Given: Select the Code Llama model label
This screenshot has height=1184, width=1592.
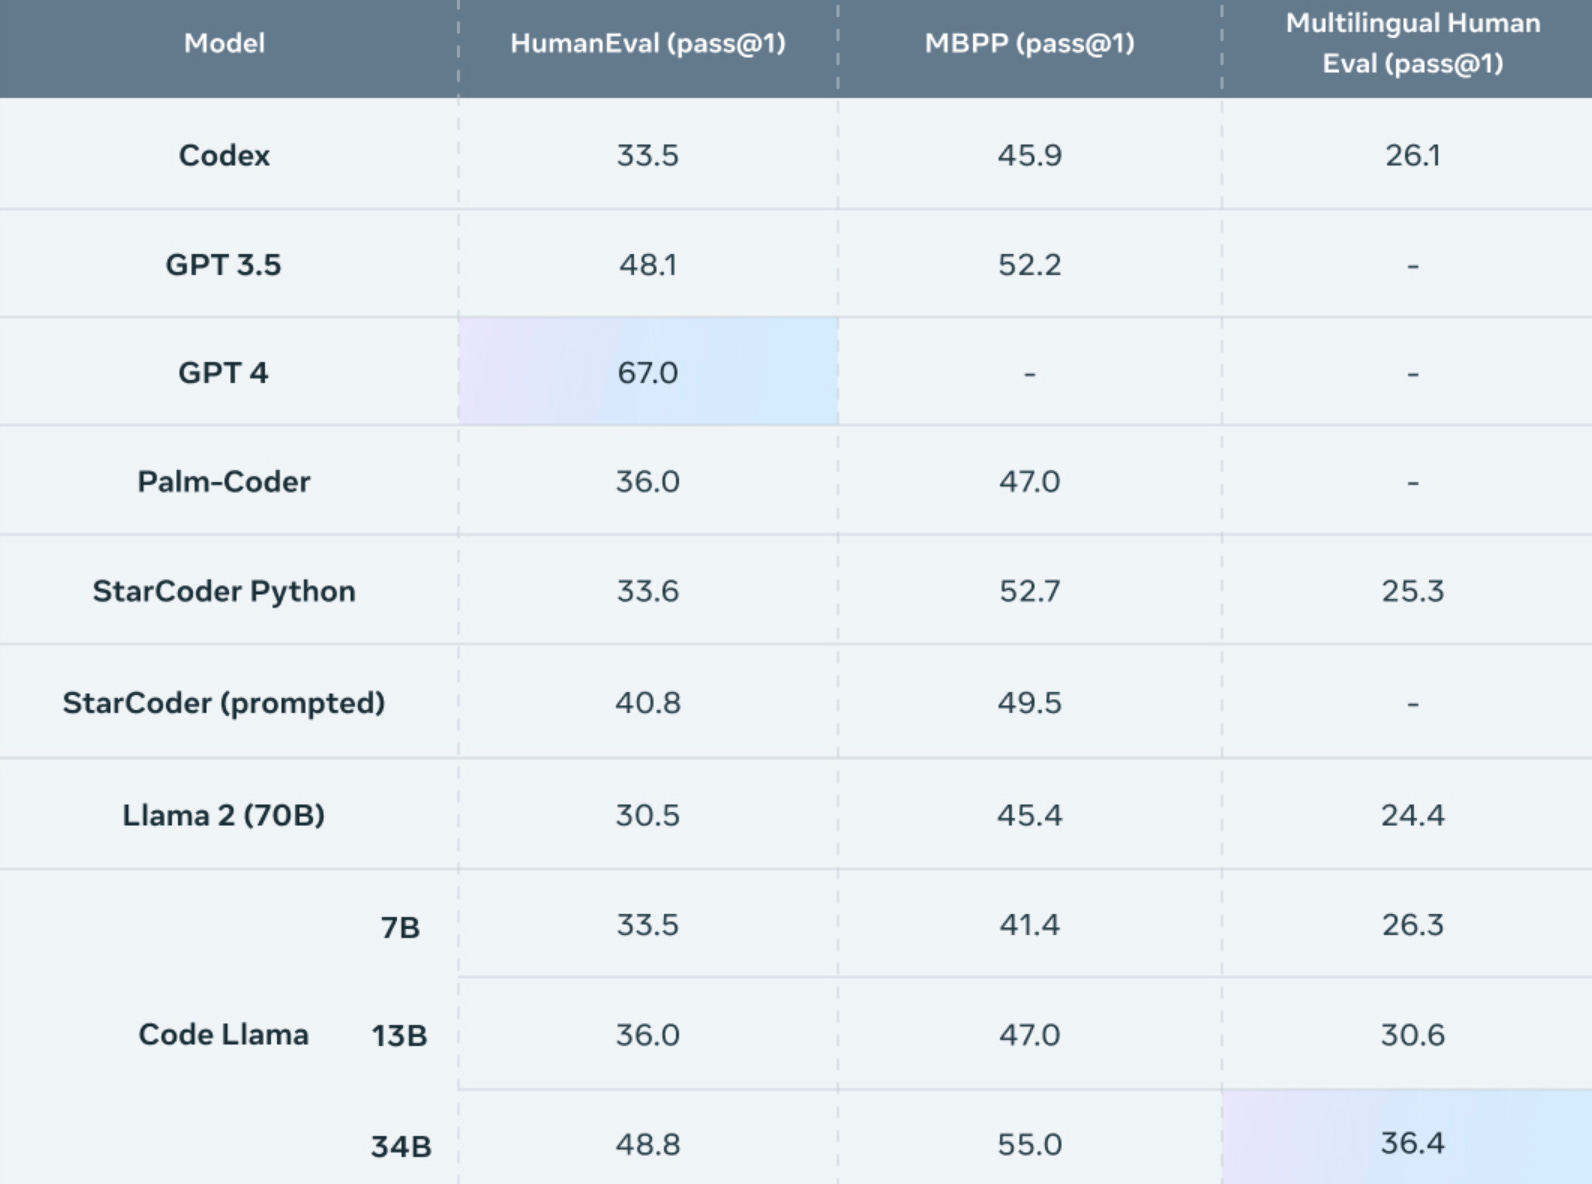Looking at the screenshot, I should [223, 1034].
